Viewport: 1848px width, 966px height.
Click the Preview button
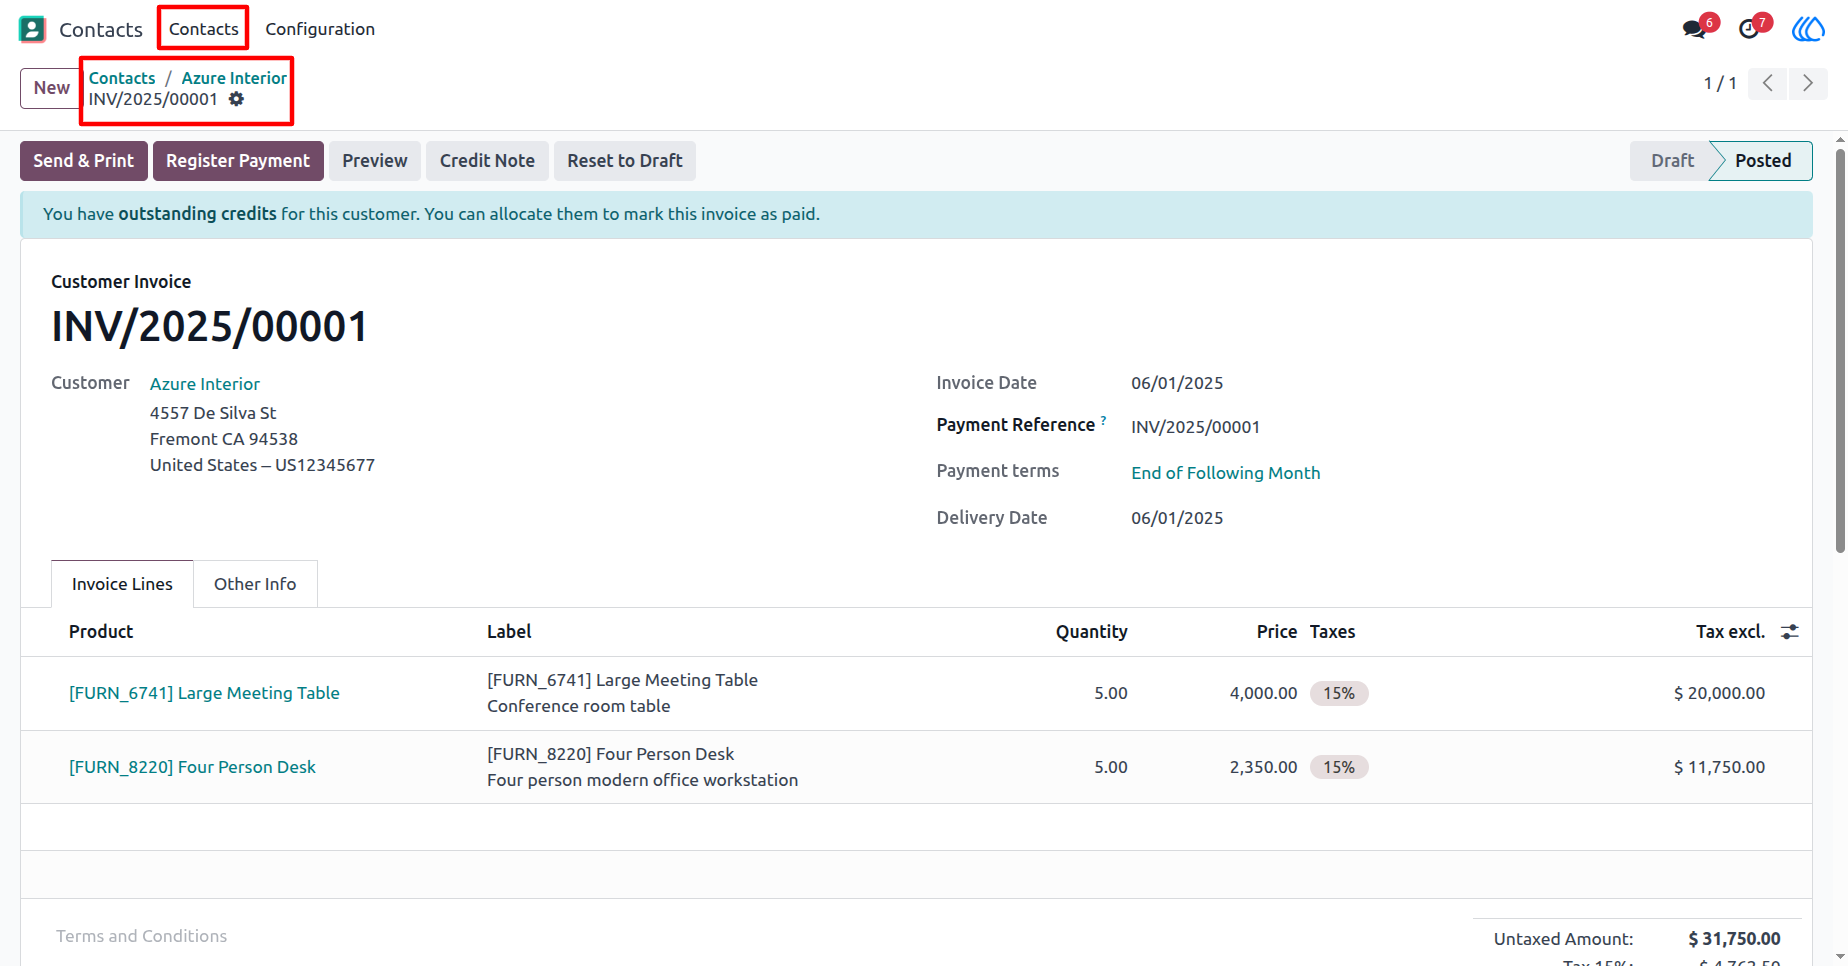(x=375, y=161)
